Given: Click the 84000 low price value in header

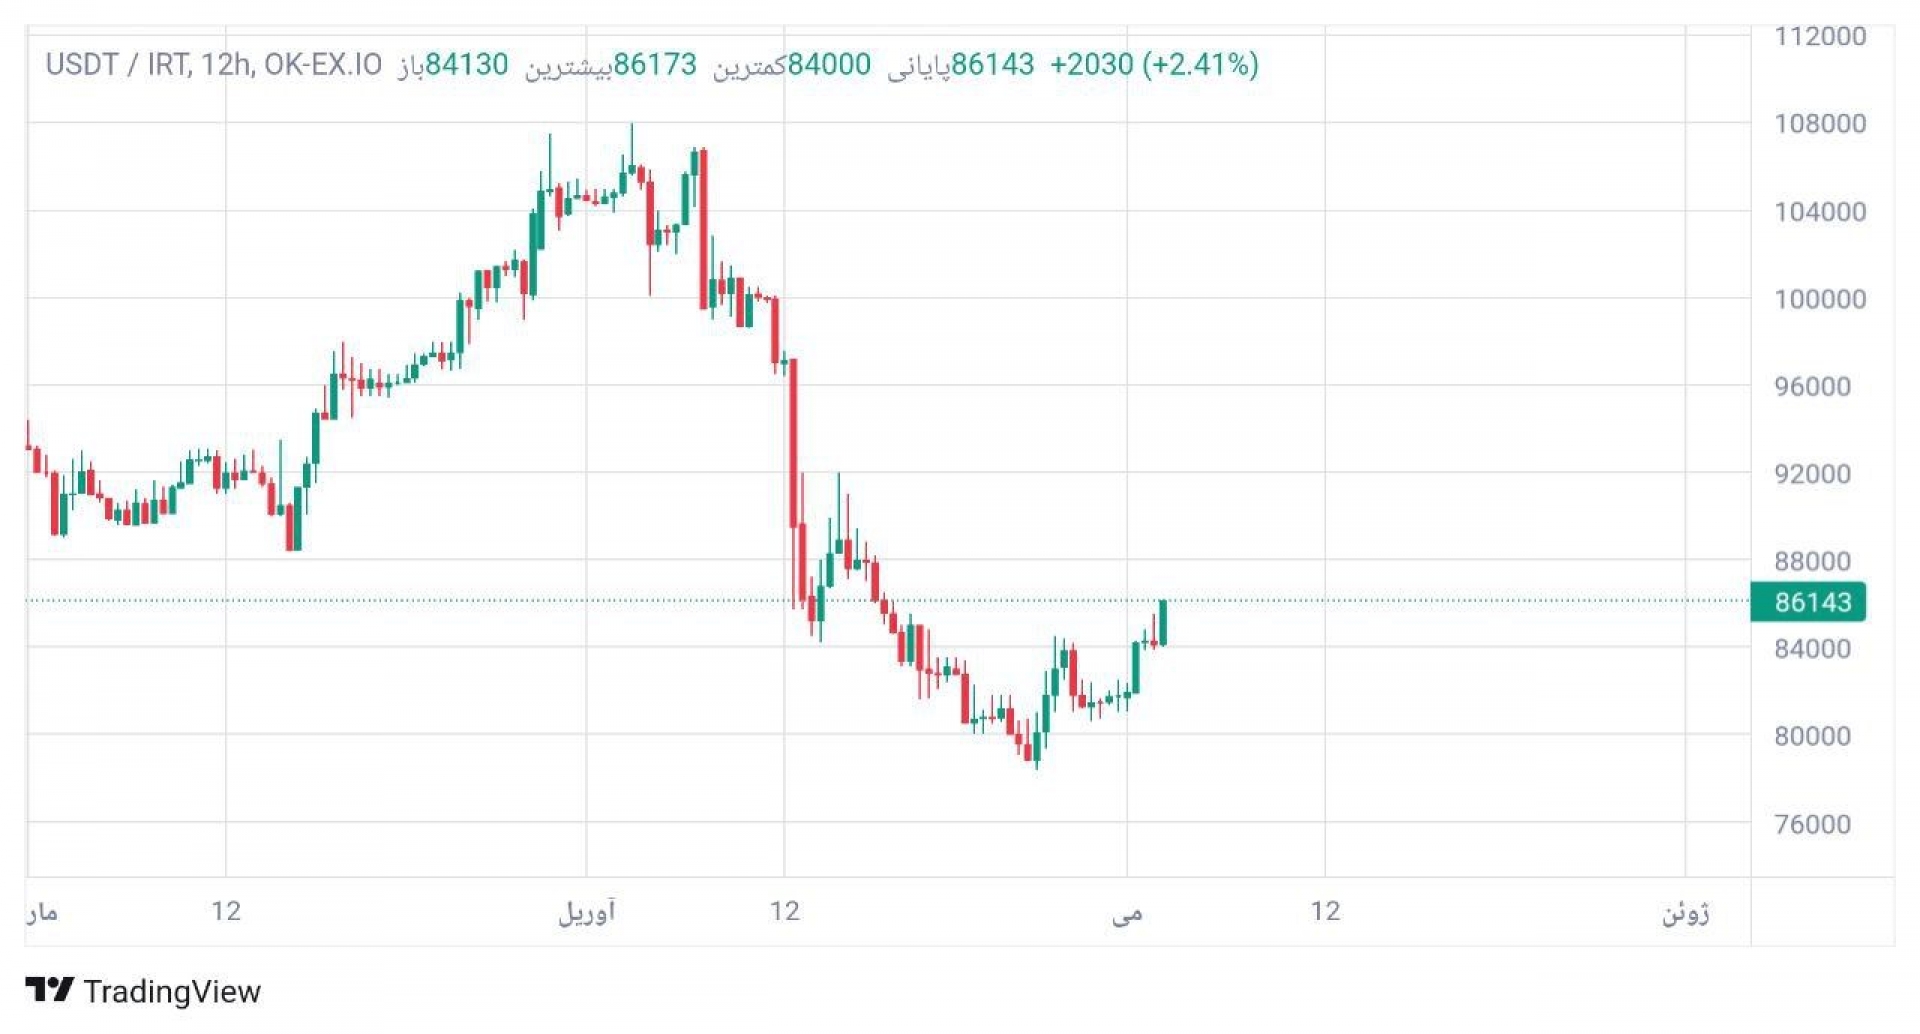Looking at the screenshot, I should (829, 65).
